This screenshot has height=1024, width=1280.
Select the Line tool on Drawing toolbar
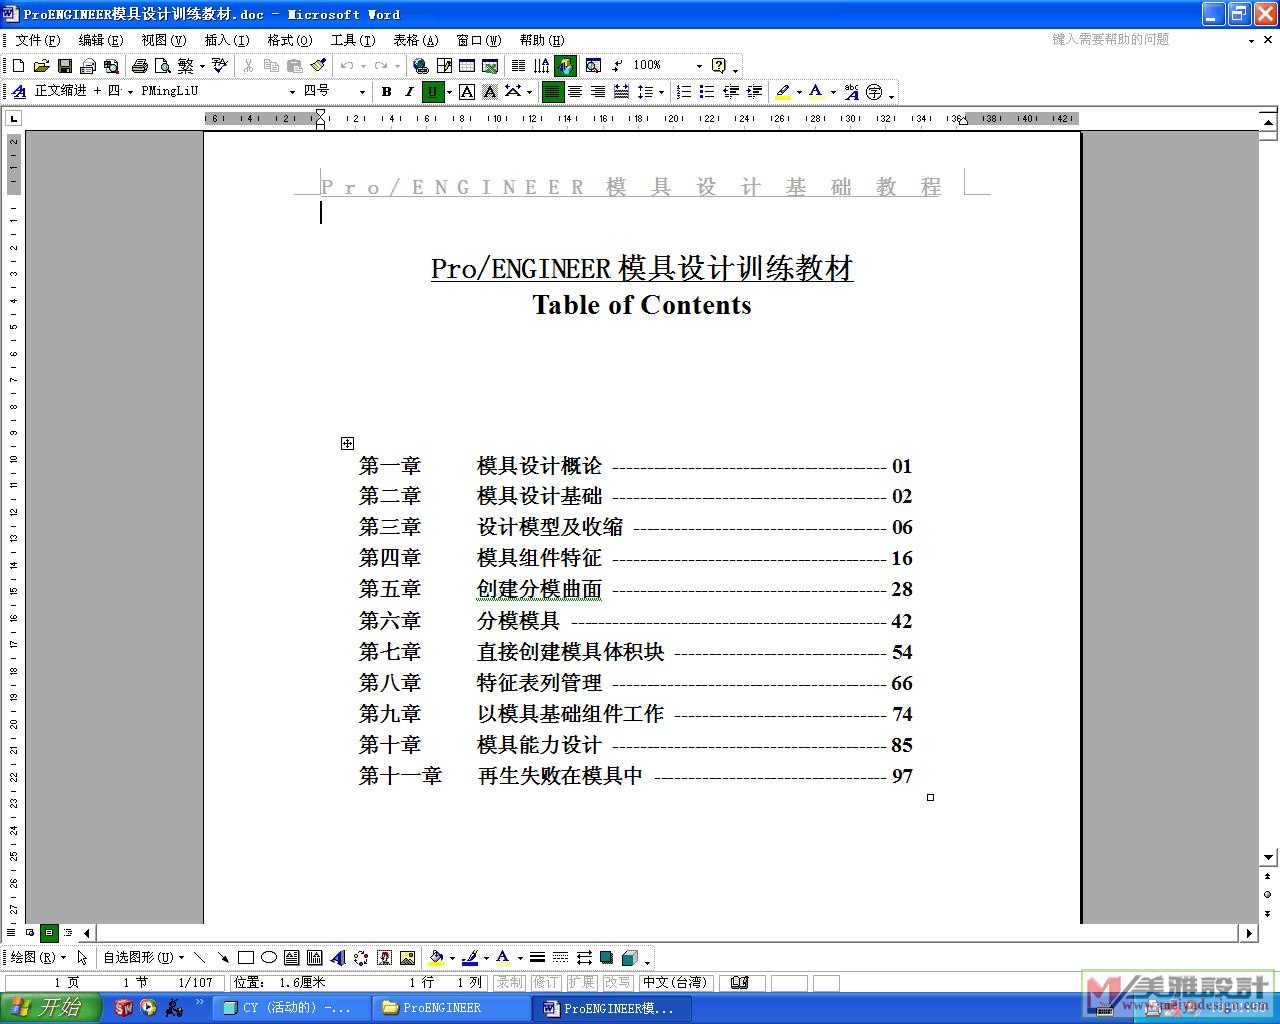[x=200, y=957]
